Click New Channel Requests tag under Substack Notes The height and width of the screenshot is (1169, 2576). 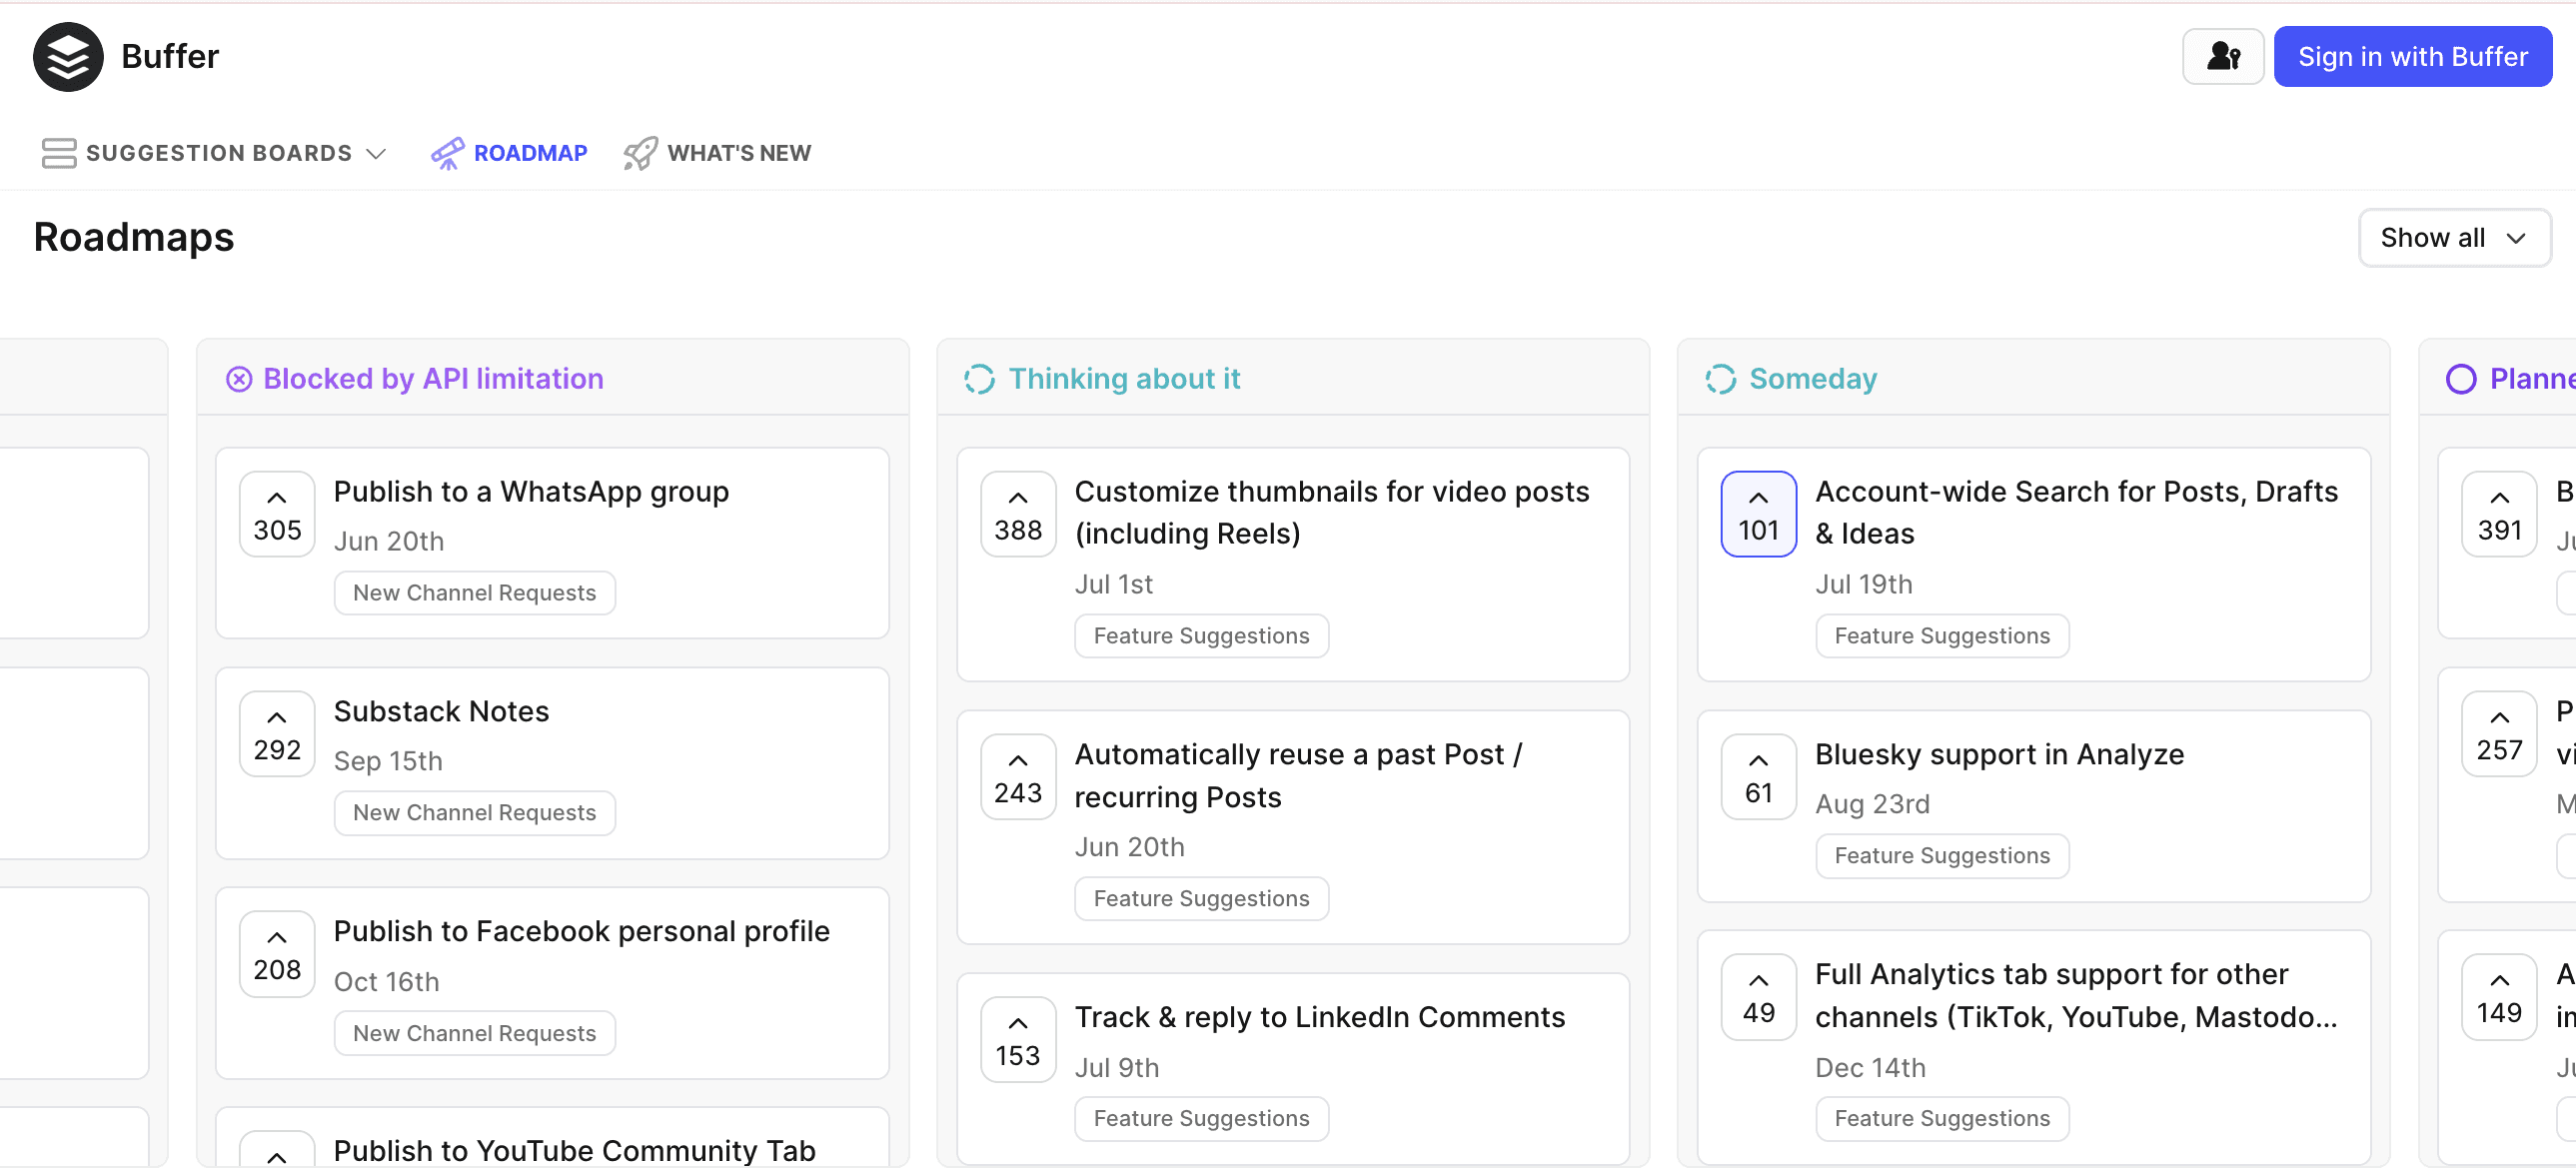click(474, 814)
